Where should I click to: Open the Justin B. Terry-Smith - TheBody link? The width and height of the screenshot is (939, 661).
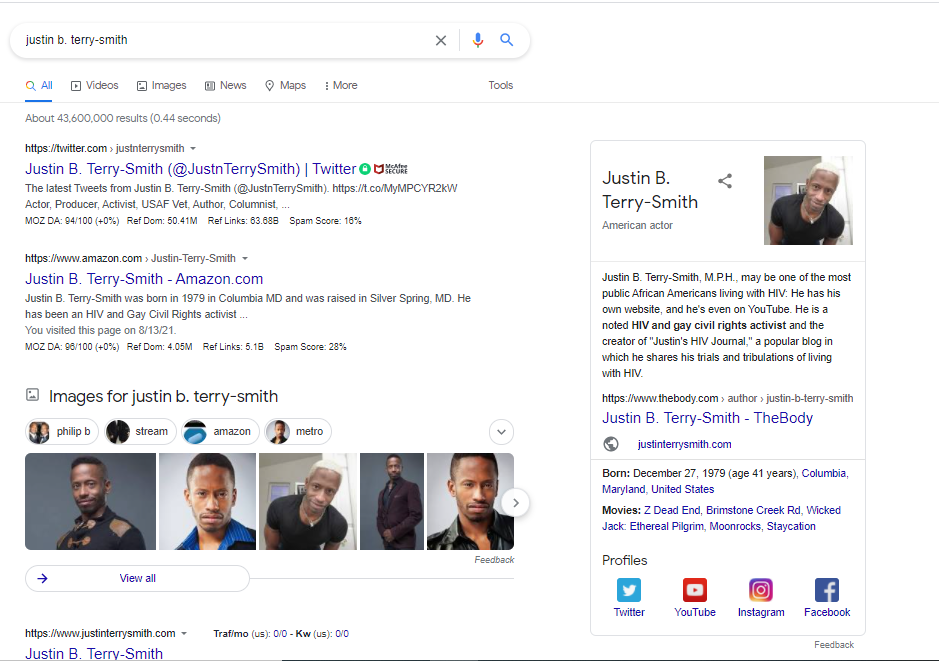707,418
